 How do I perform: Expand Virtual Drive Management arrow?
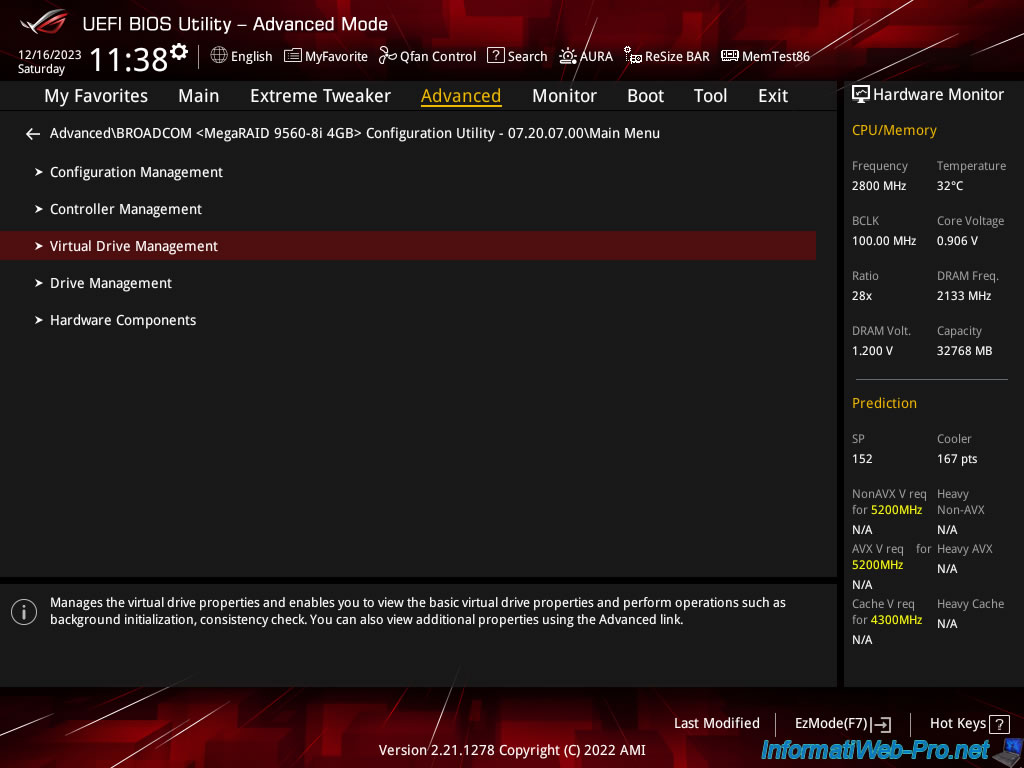click(x=39, y=246)
